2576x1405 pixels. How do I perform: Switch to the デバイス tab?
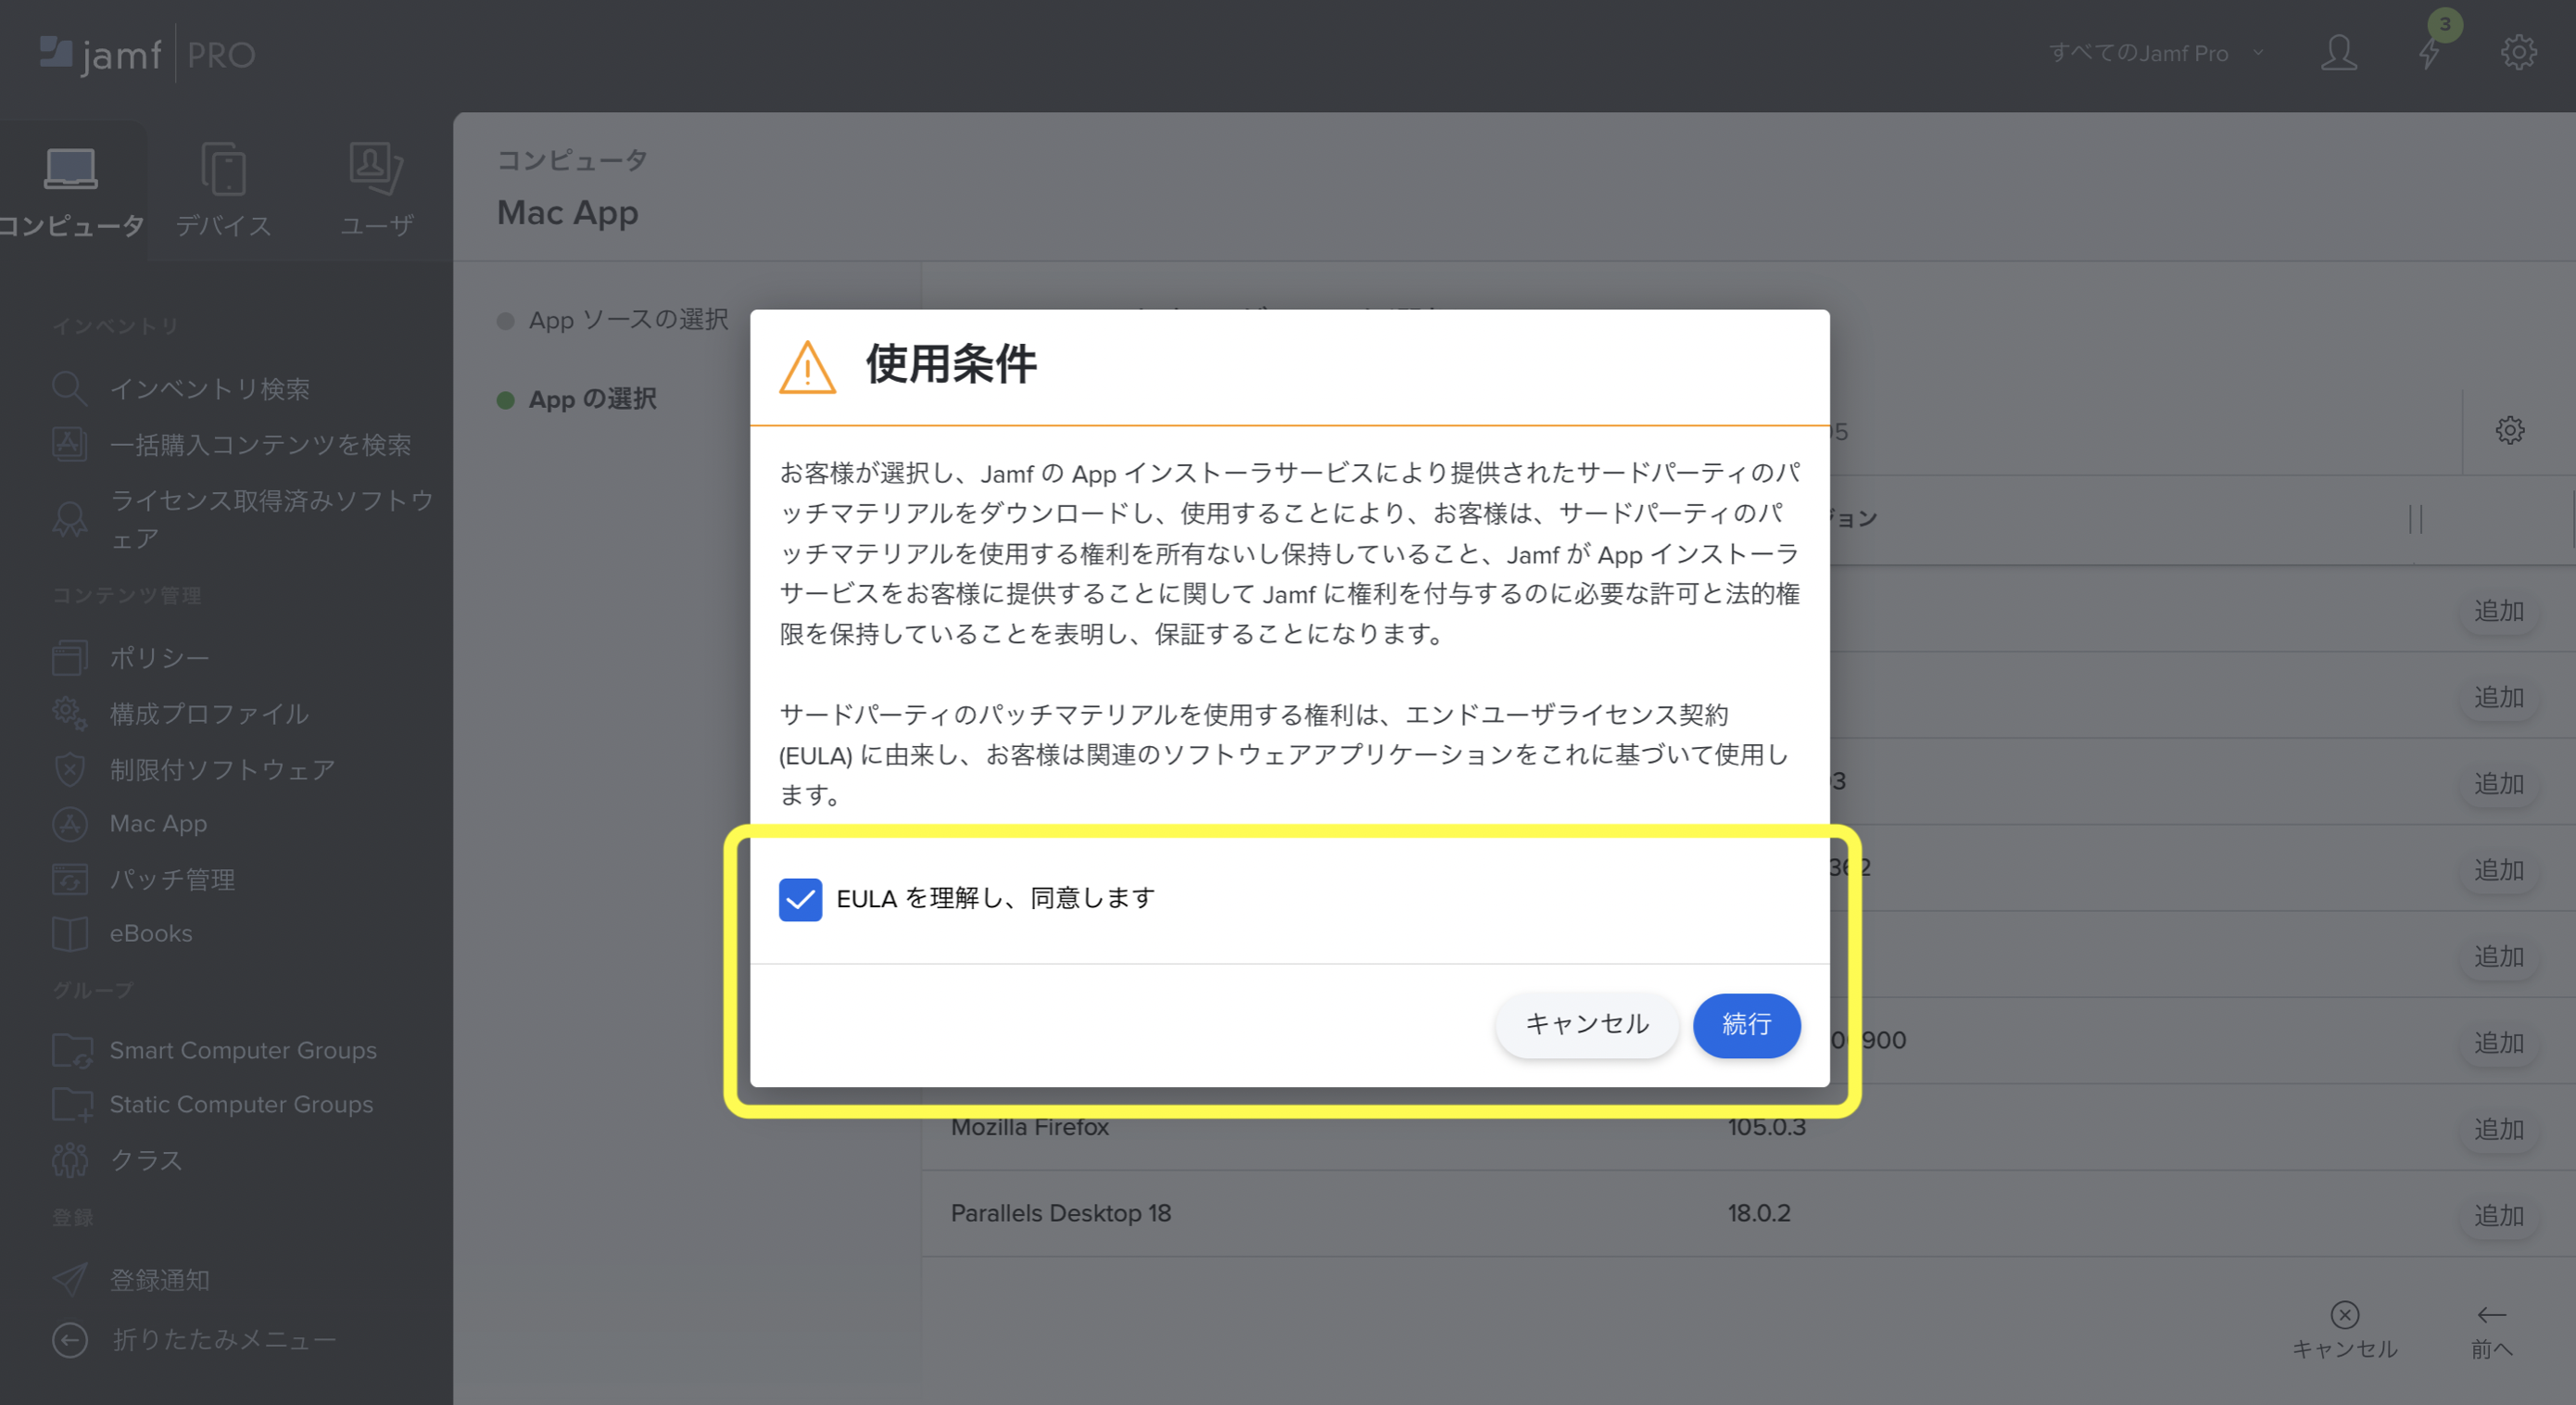click(x=222, y=190)
